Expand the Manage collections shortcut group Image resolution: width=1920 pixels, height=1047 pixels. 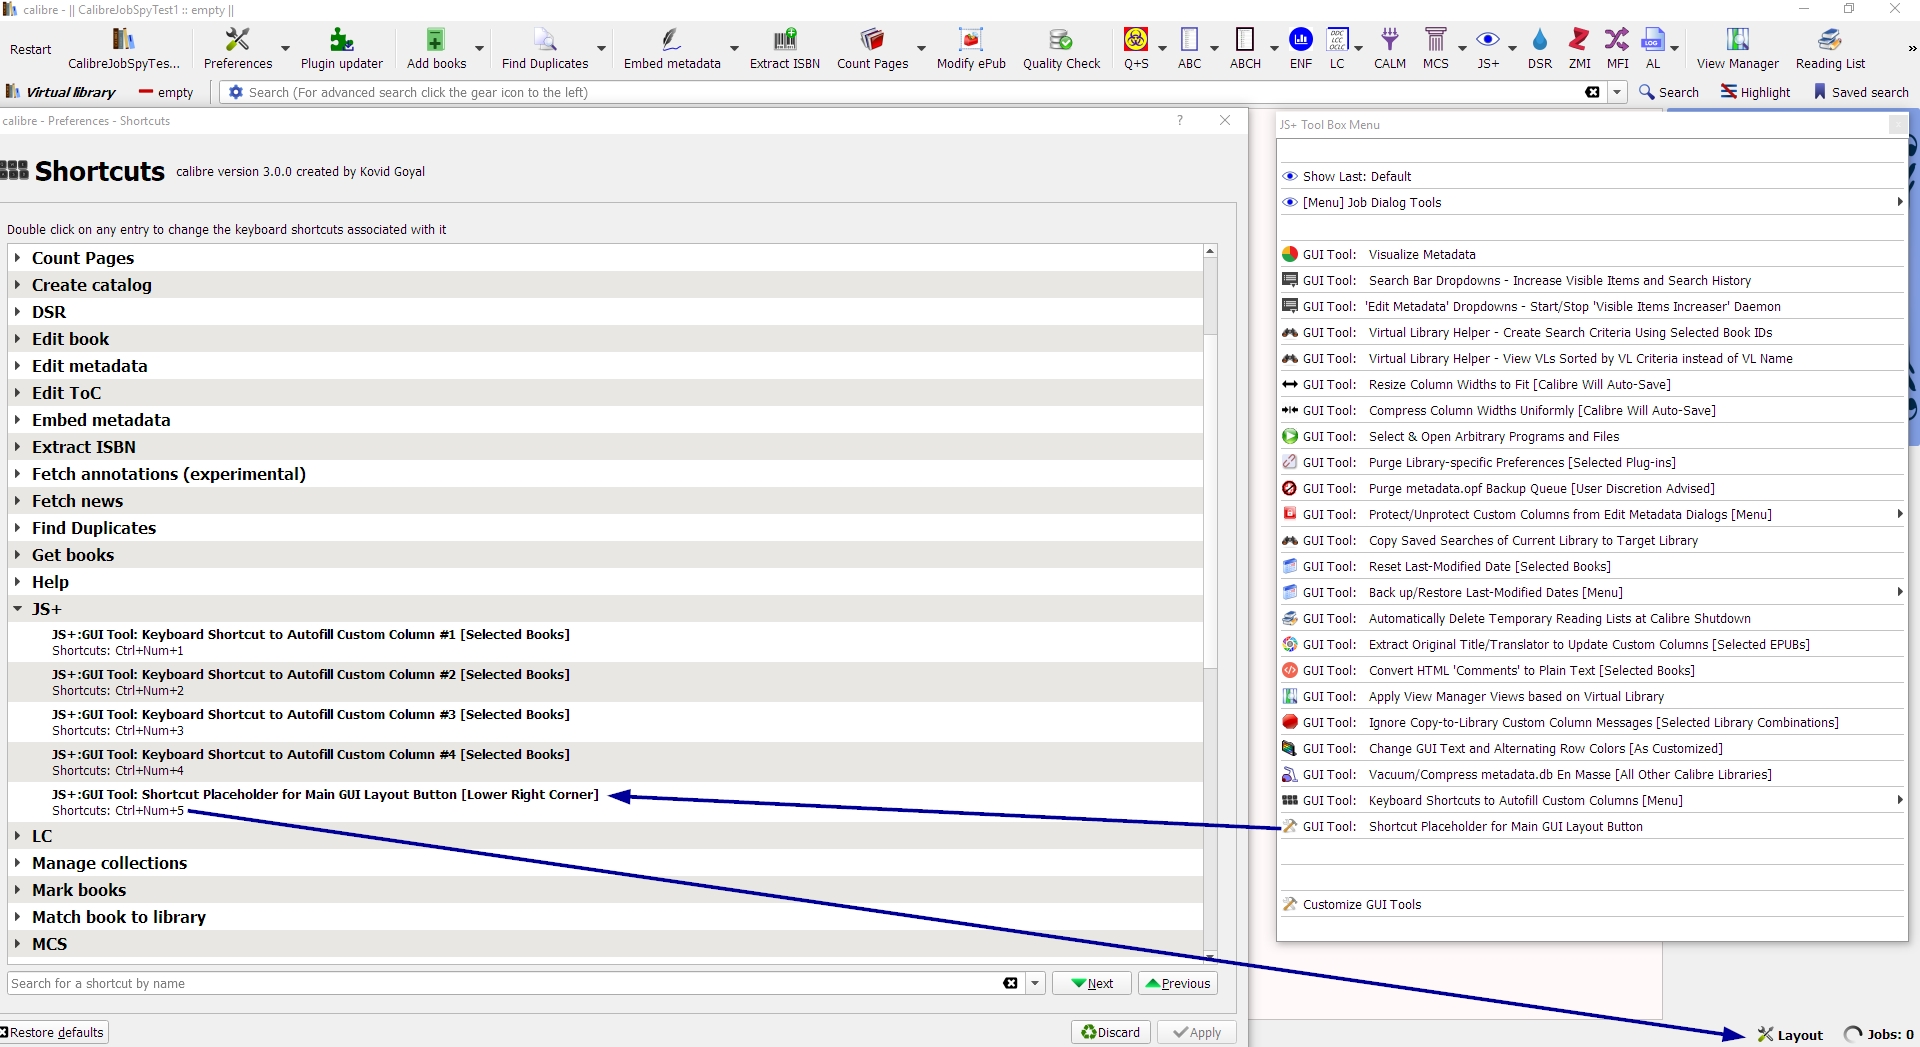[17, 863]
